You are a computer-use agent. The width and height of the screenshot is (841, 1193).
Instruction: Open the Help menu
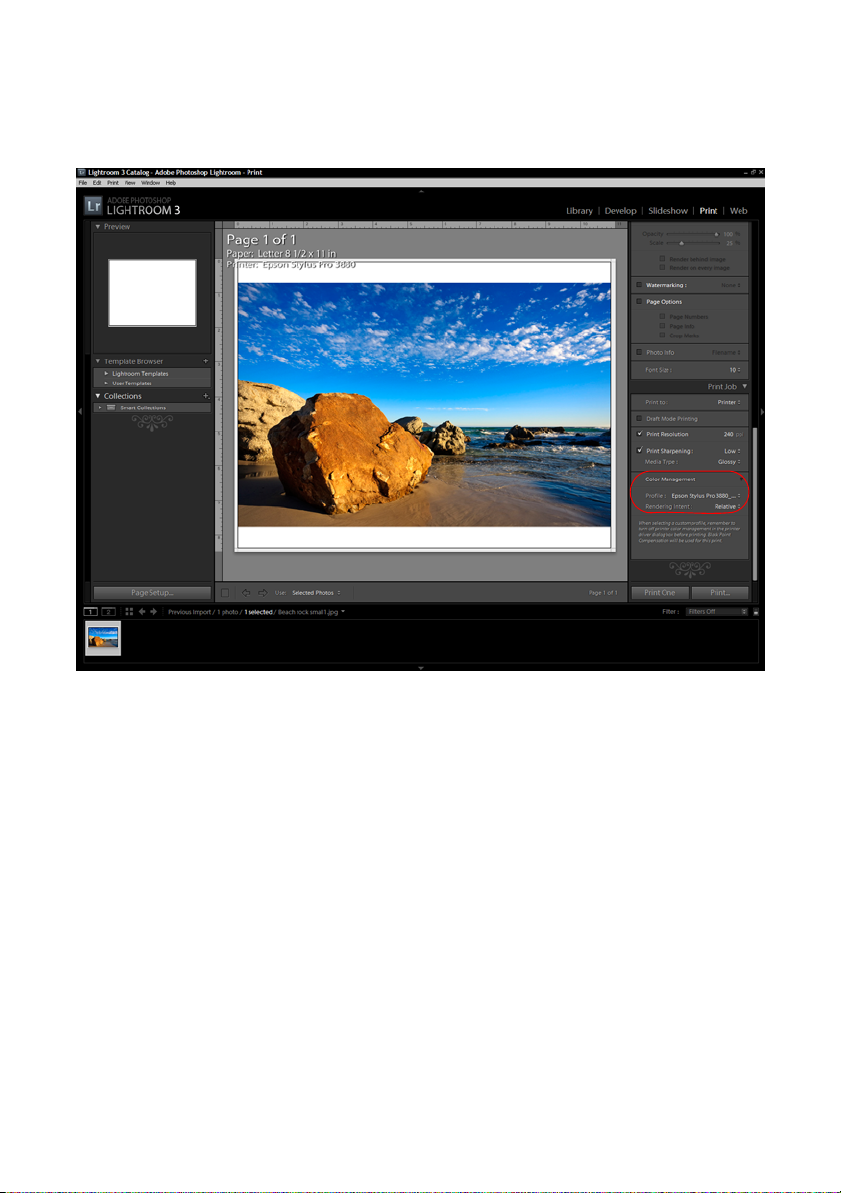(x=170, y=183)
